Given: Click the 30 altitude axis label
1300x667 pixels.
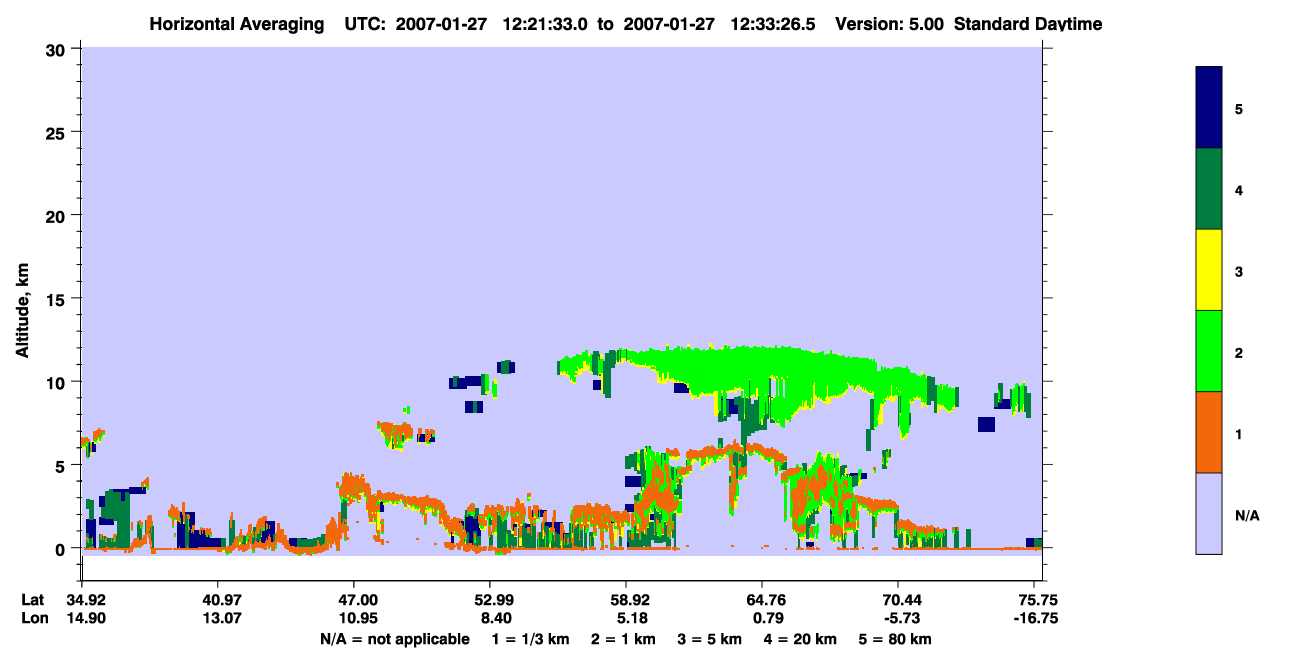Looking at the screenshot, I should pyautogui.click(x=58, y=49).
